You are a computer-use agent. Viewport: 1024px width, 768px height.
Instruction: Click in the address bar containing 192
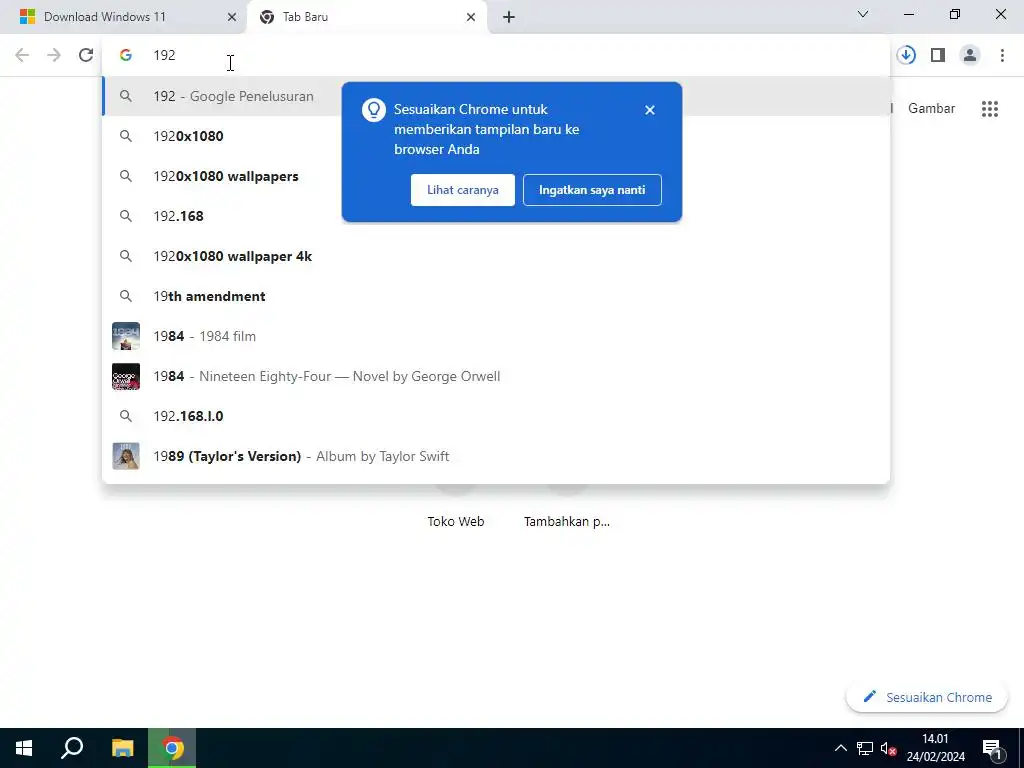(x=496, y=55)
